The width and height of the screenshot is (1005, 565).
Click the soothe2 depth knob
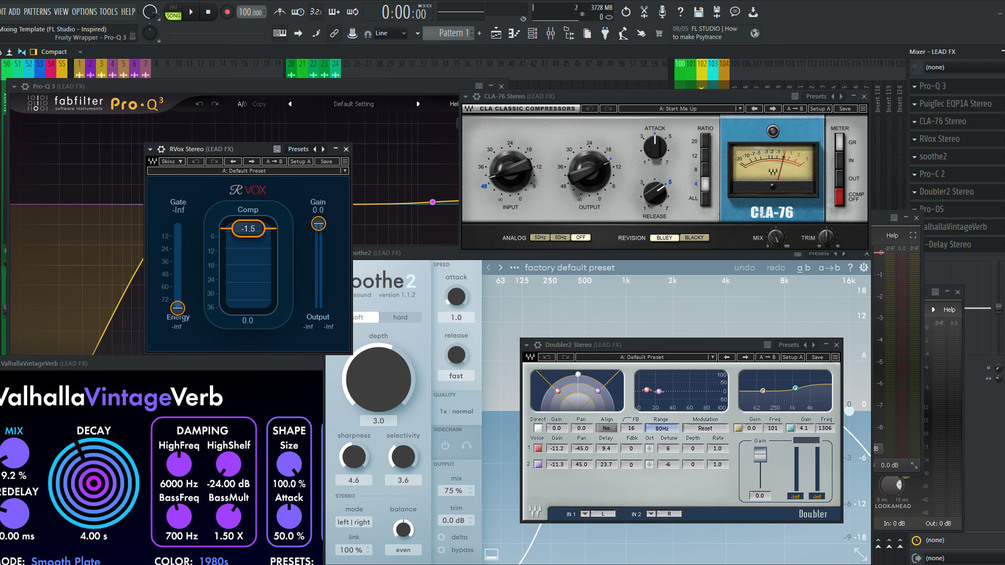[378, 379]
